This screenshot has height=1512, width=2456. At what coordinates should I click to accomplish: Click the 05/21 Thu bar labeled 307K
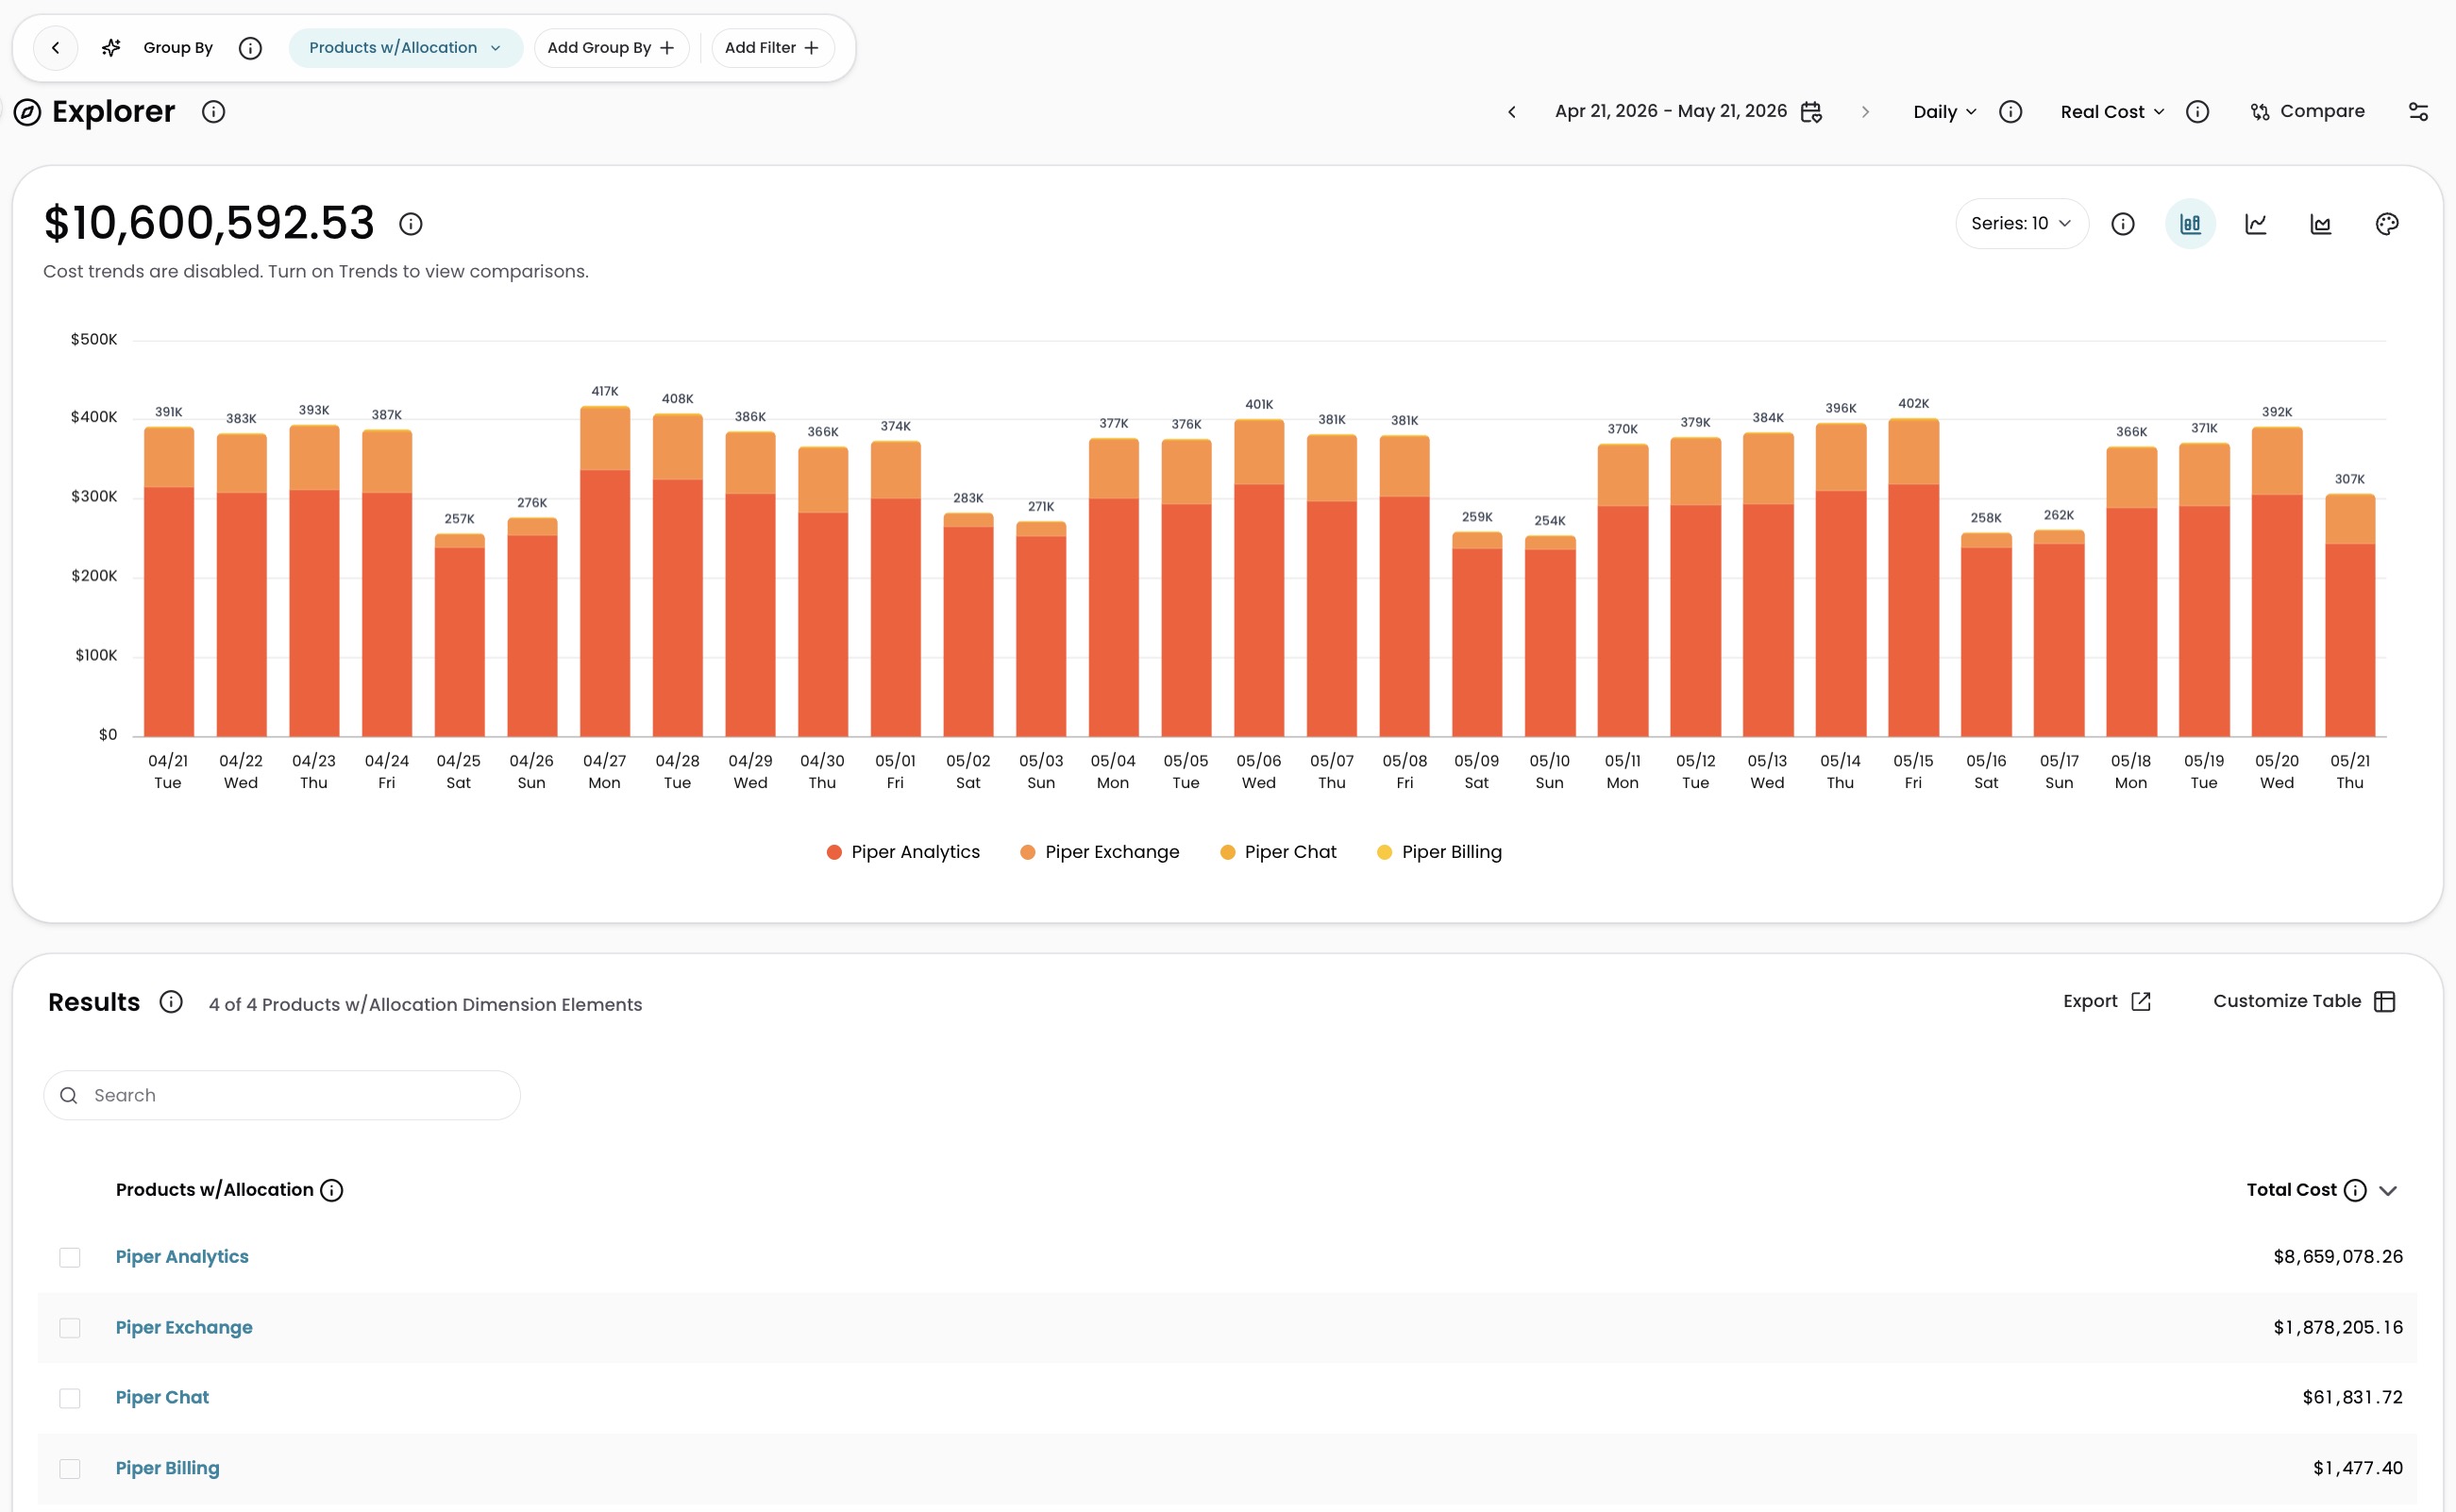(2350, 616)
